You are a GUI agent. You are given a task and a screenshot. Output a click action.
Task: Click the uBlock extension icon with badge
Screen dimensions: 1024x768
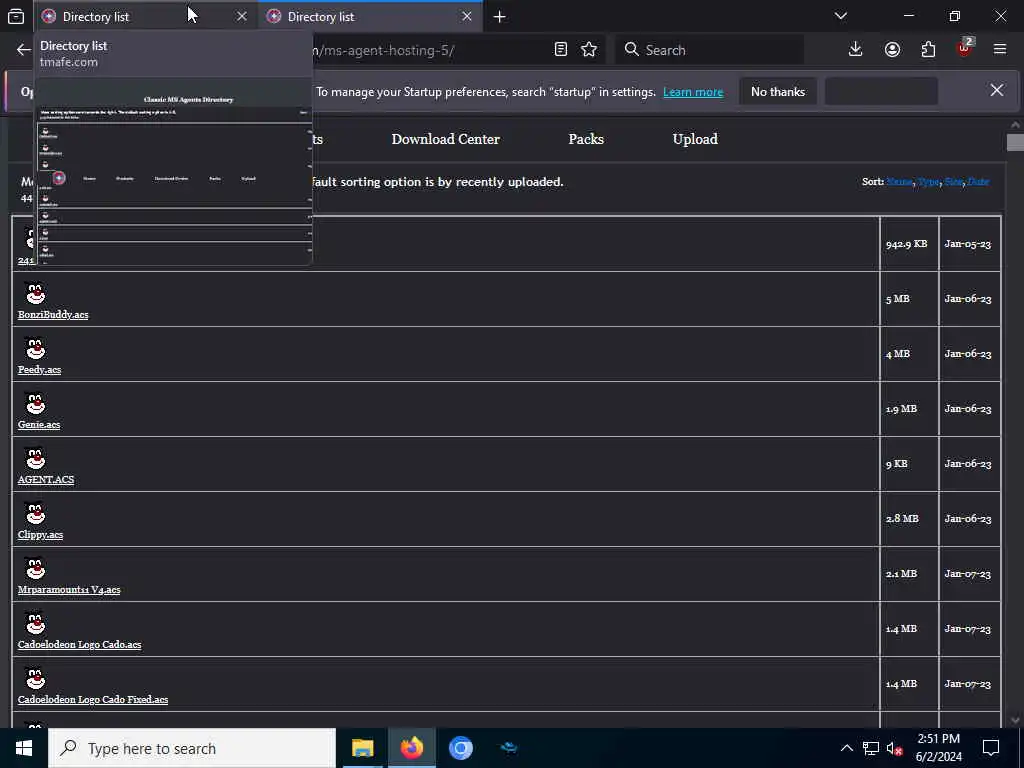click(965, 48)
